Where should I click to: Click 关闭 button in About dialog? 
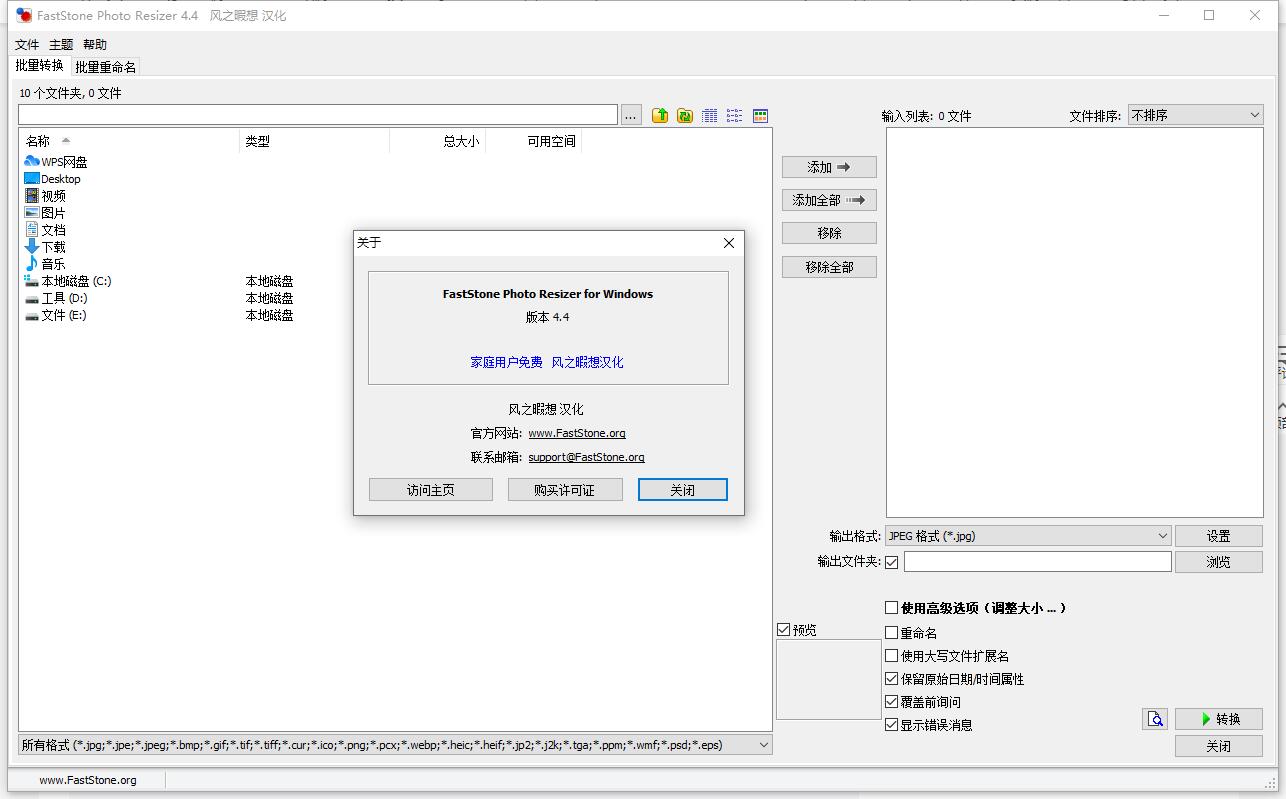pos(683,489)
